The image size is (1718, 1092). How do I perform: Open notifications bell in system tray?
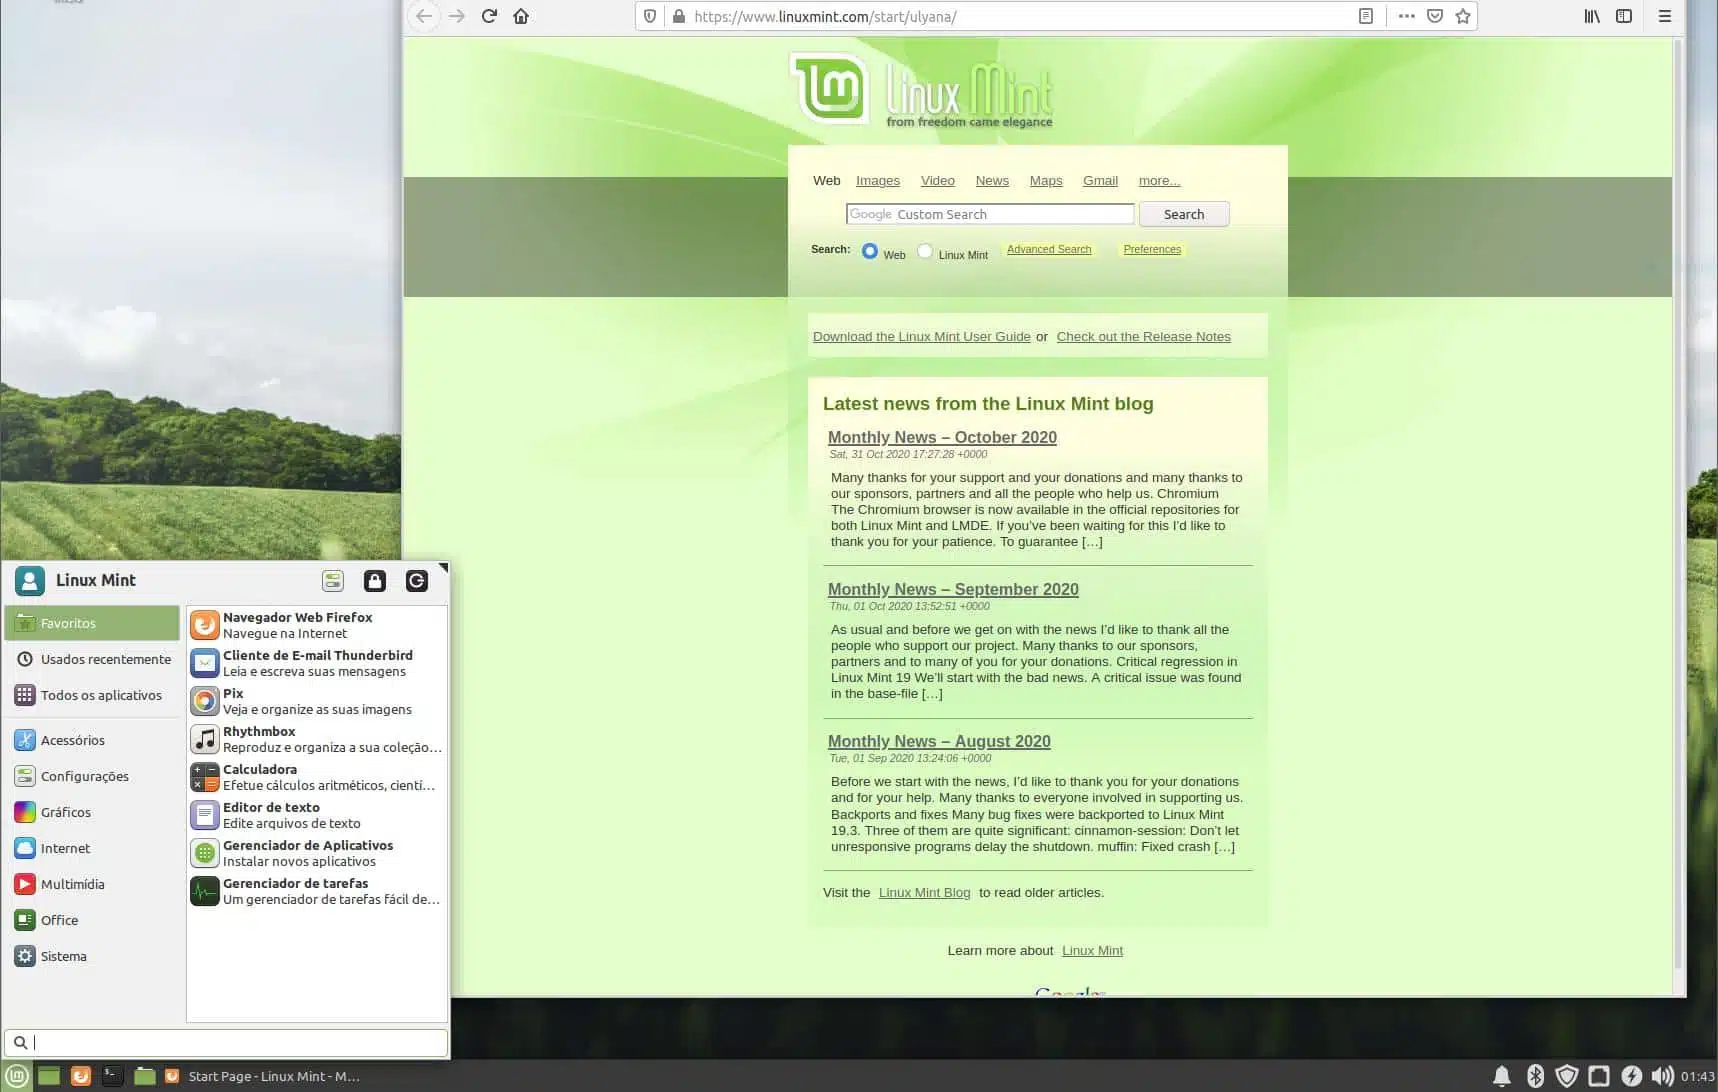1502,1076
